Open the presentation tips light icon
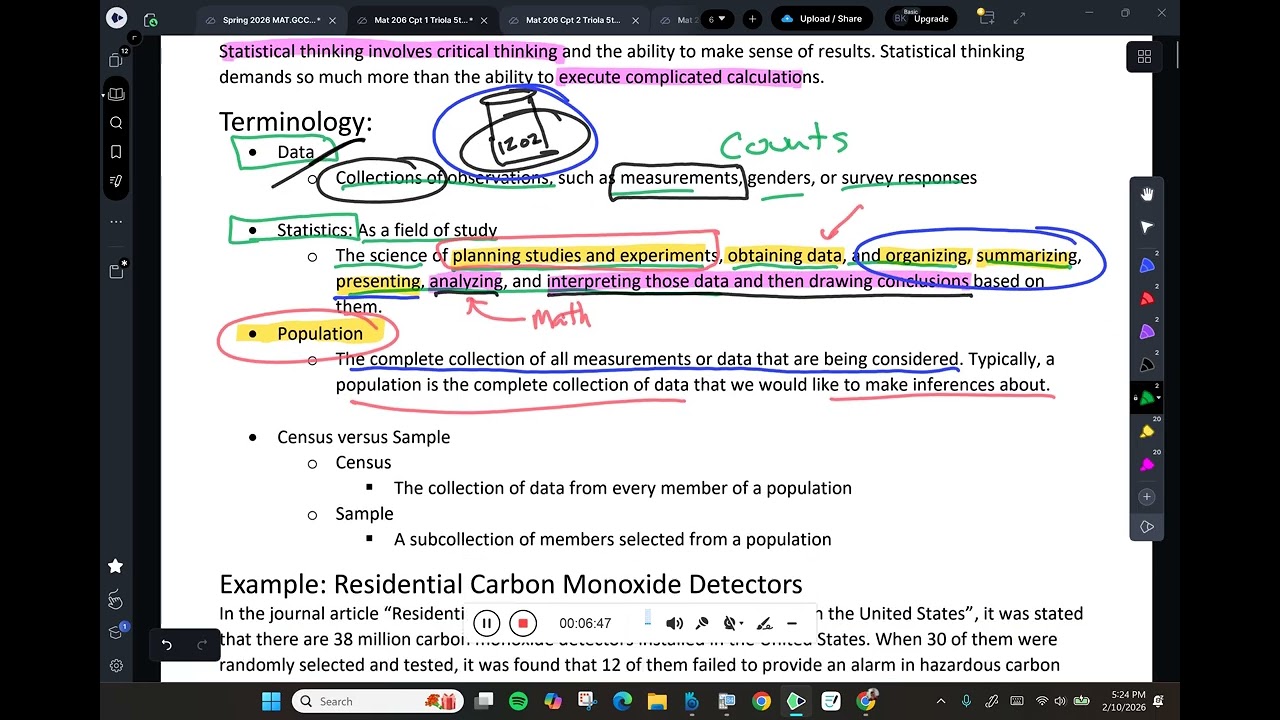1280x720 pixels. click(985, 17)
